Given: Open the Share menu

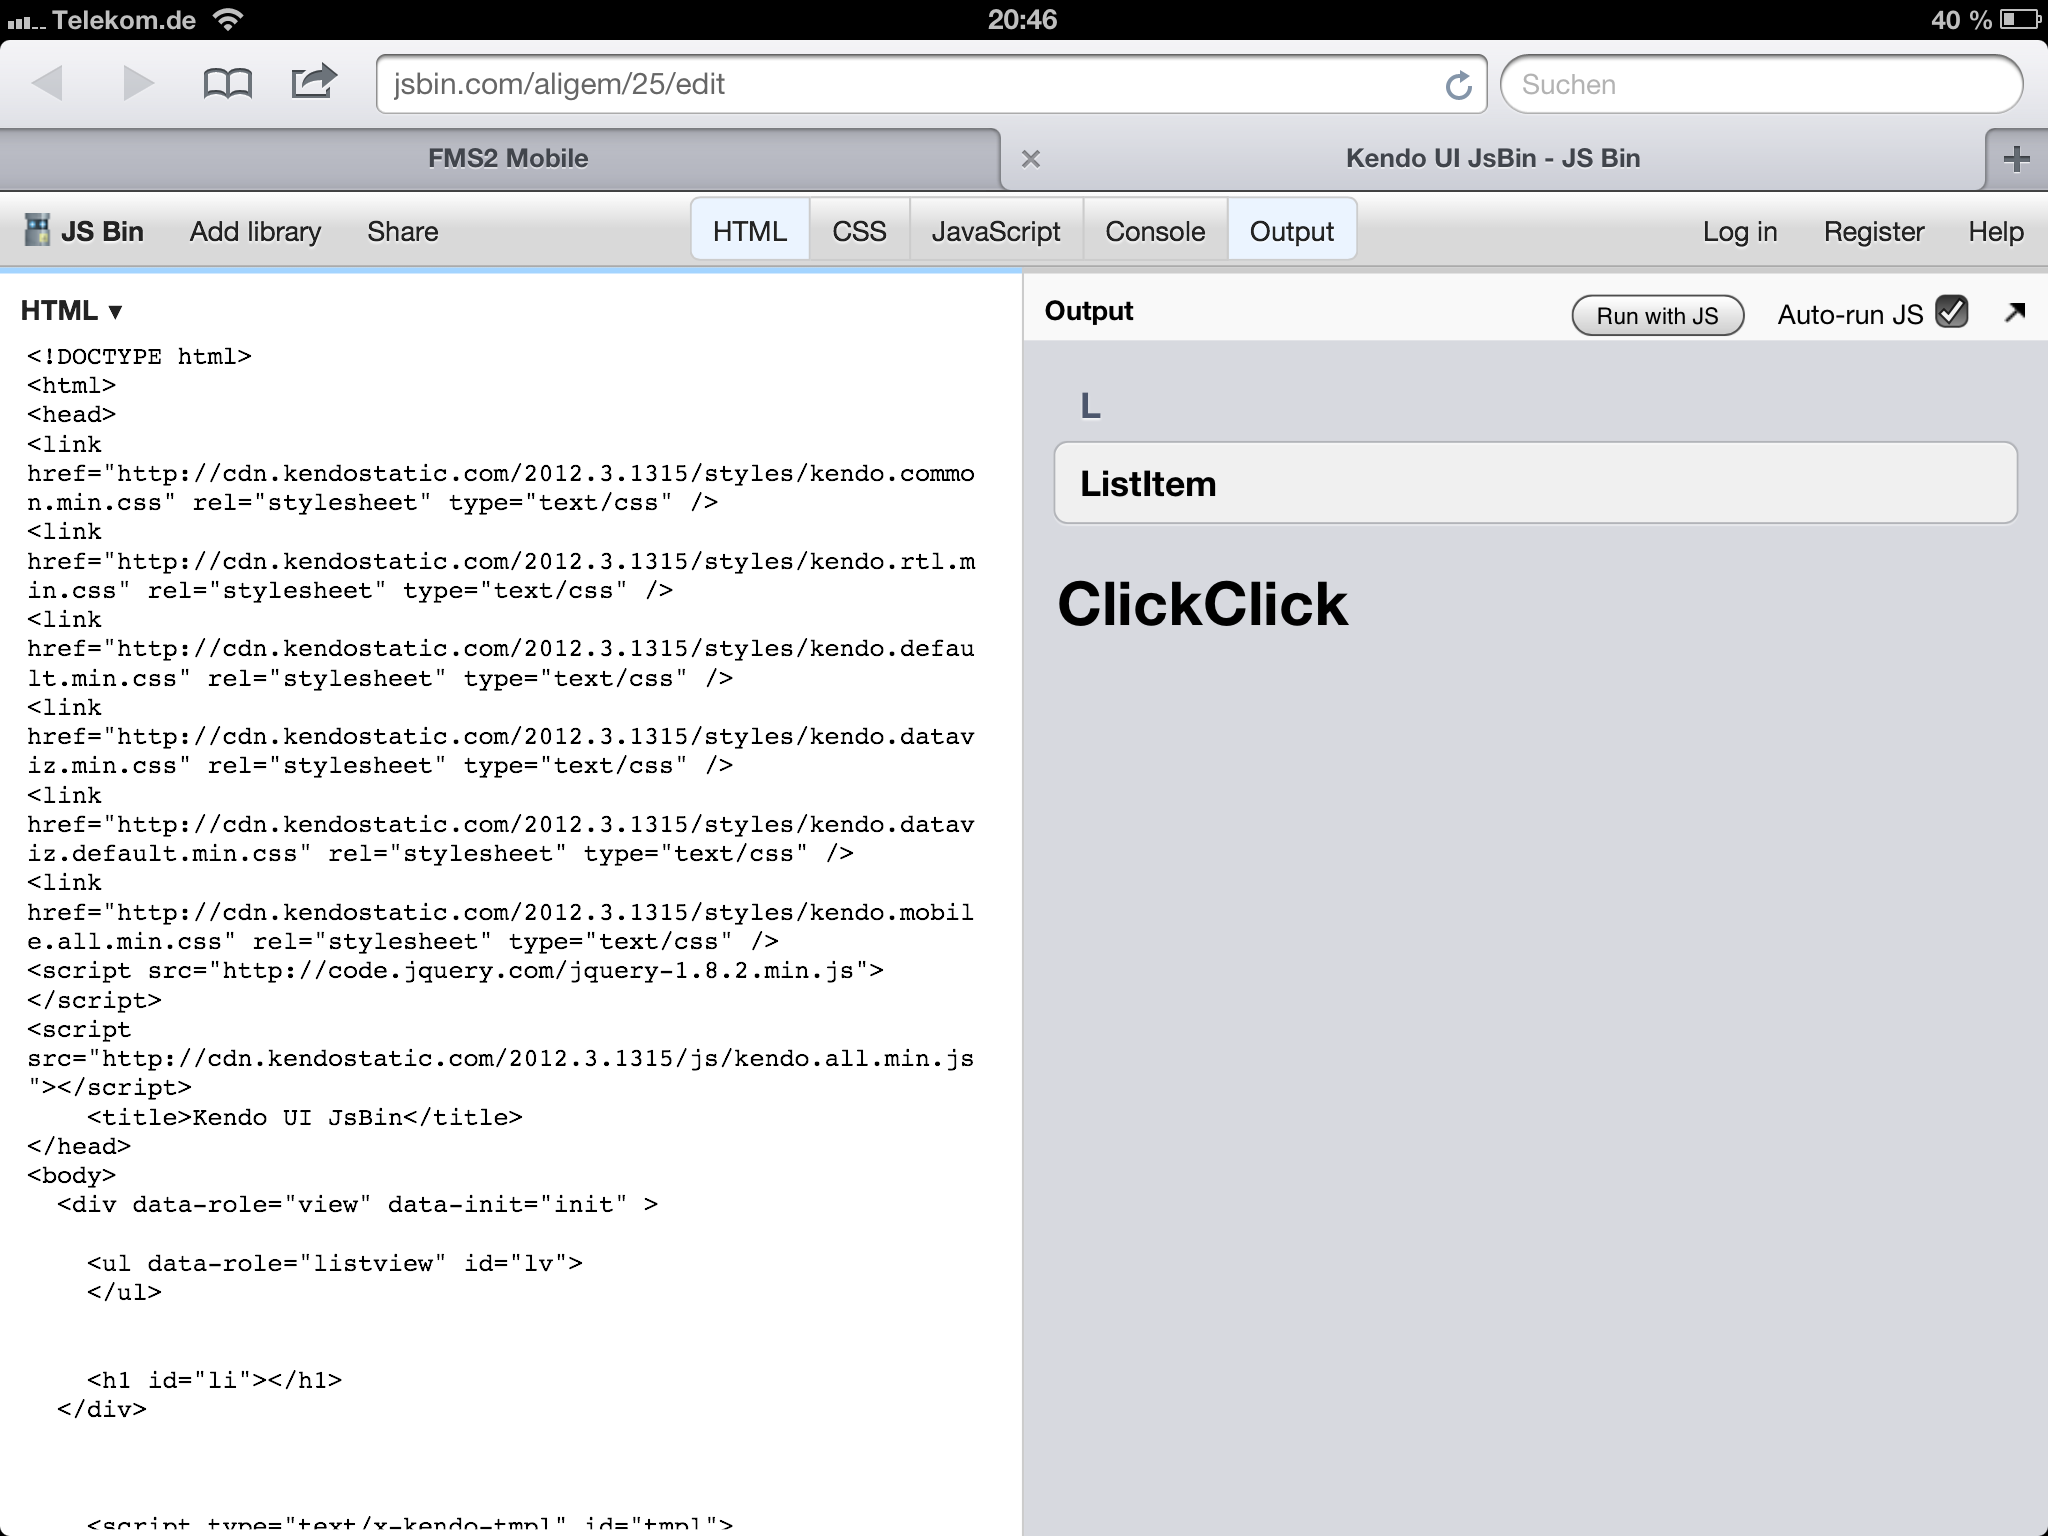Looking at the screenshot, I should [x=402, y=231].
